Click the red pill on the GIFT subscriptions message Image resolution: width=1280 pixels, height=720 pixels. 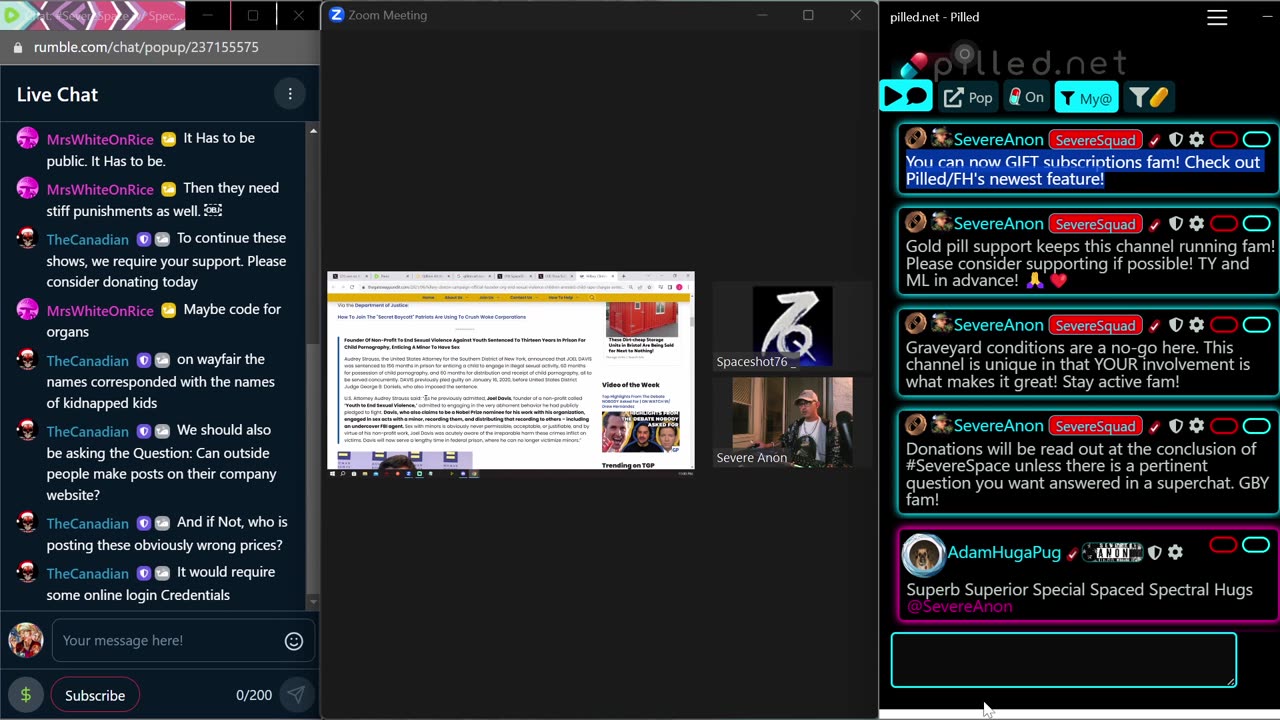(x=1224, y=139)
